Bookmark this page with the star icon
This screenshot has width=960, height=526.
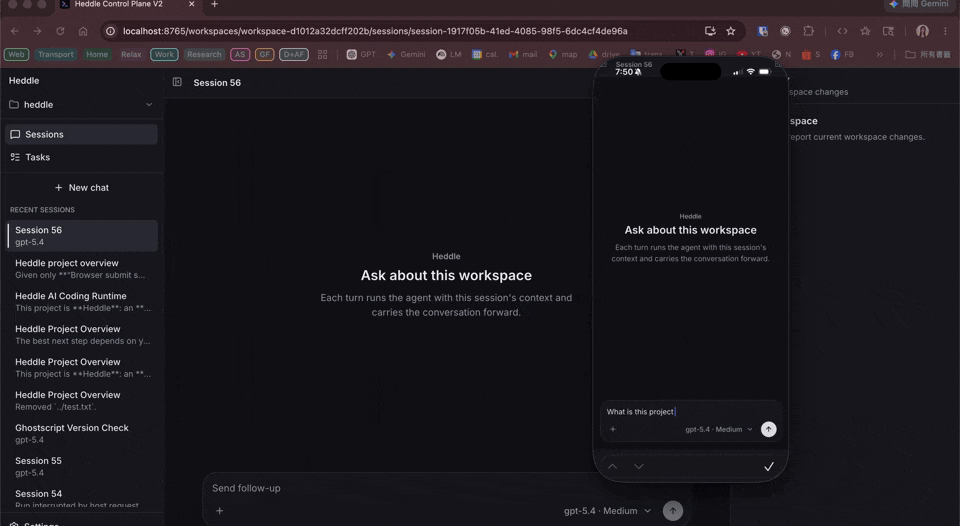(x=730, y=31)
